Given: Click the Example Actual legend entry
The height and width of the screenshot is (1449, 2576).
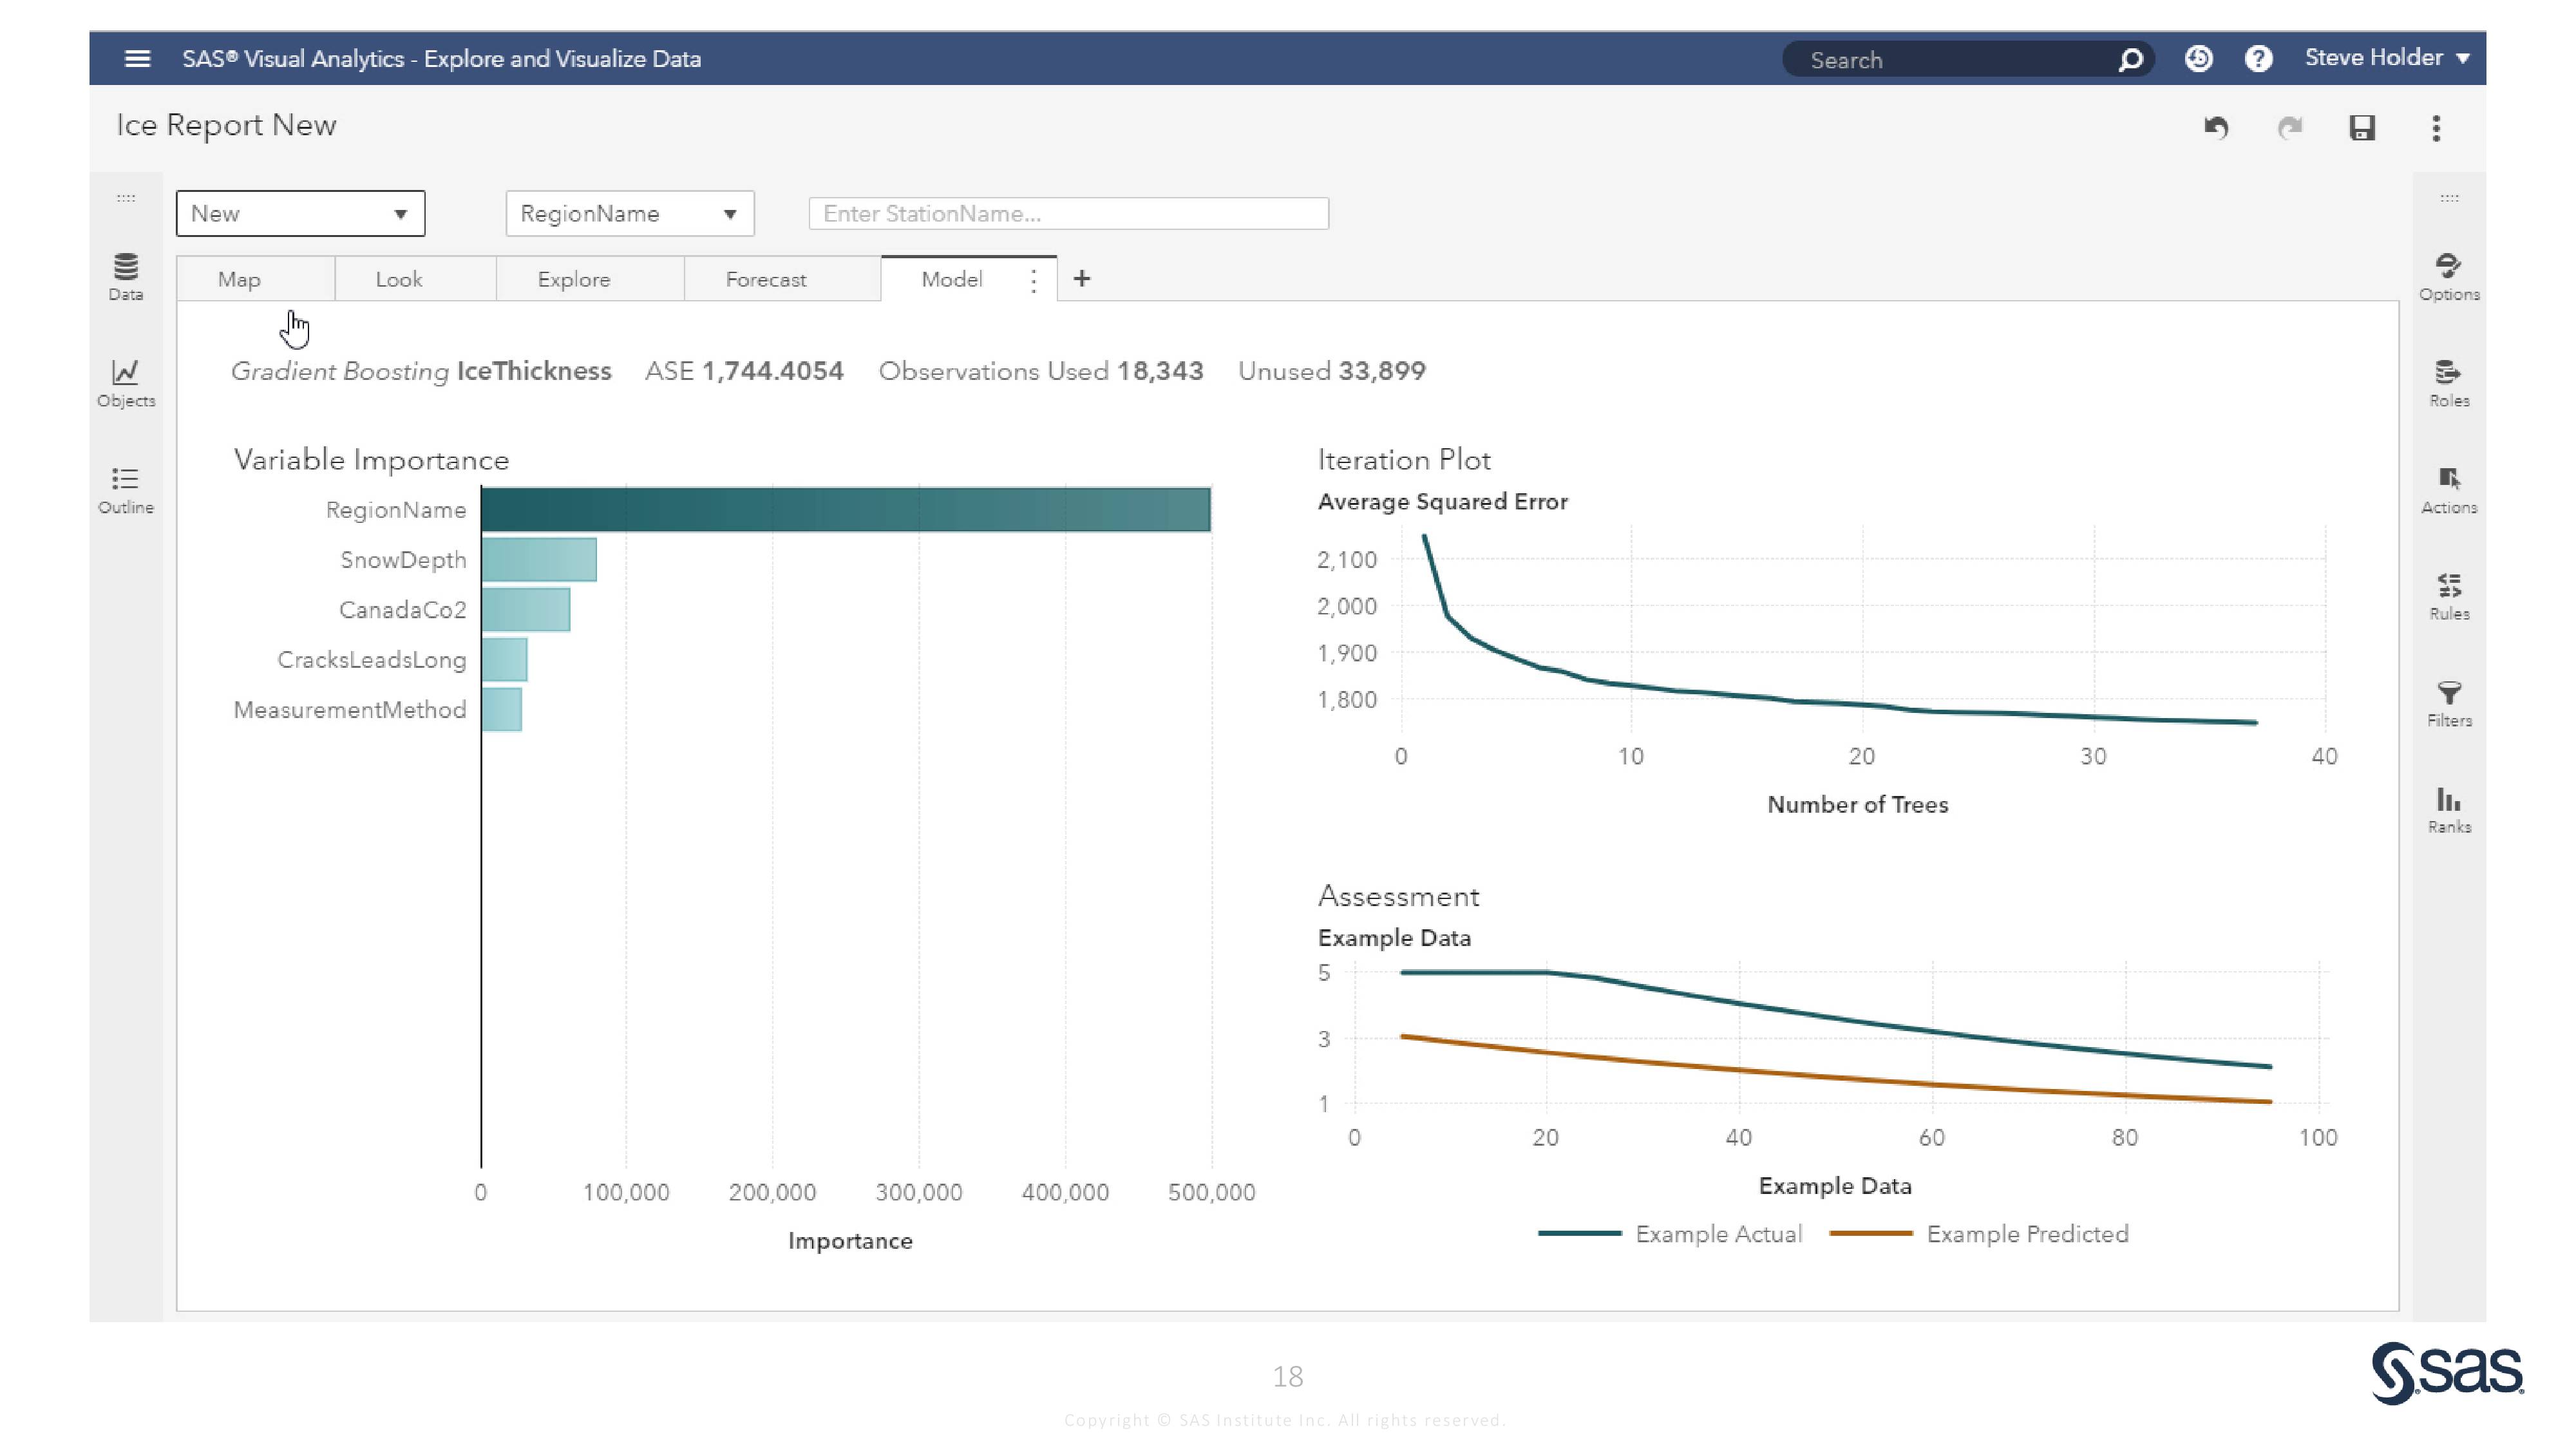Looking at the screenshot, I should point(1670,1234).
